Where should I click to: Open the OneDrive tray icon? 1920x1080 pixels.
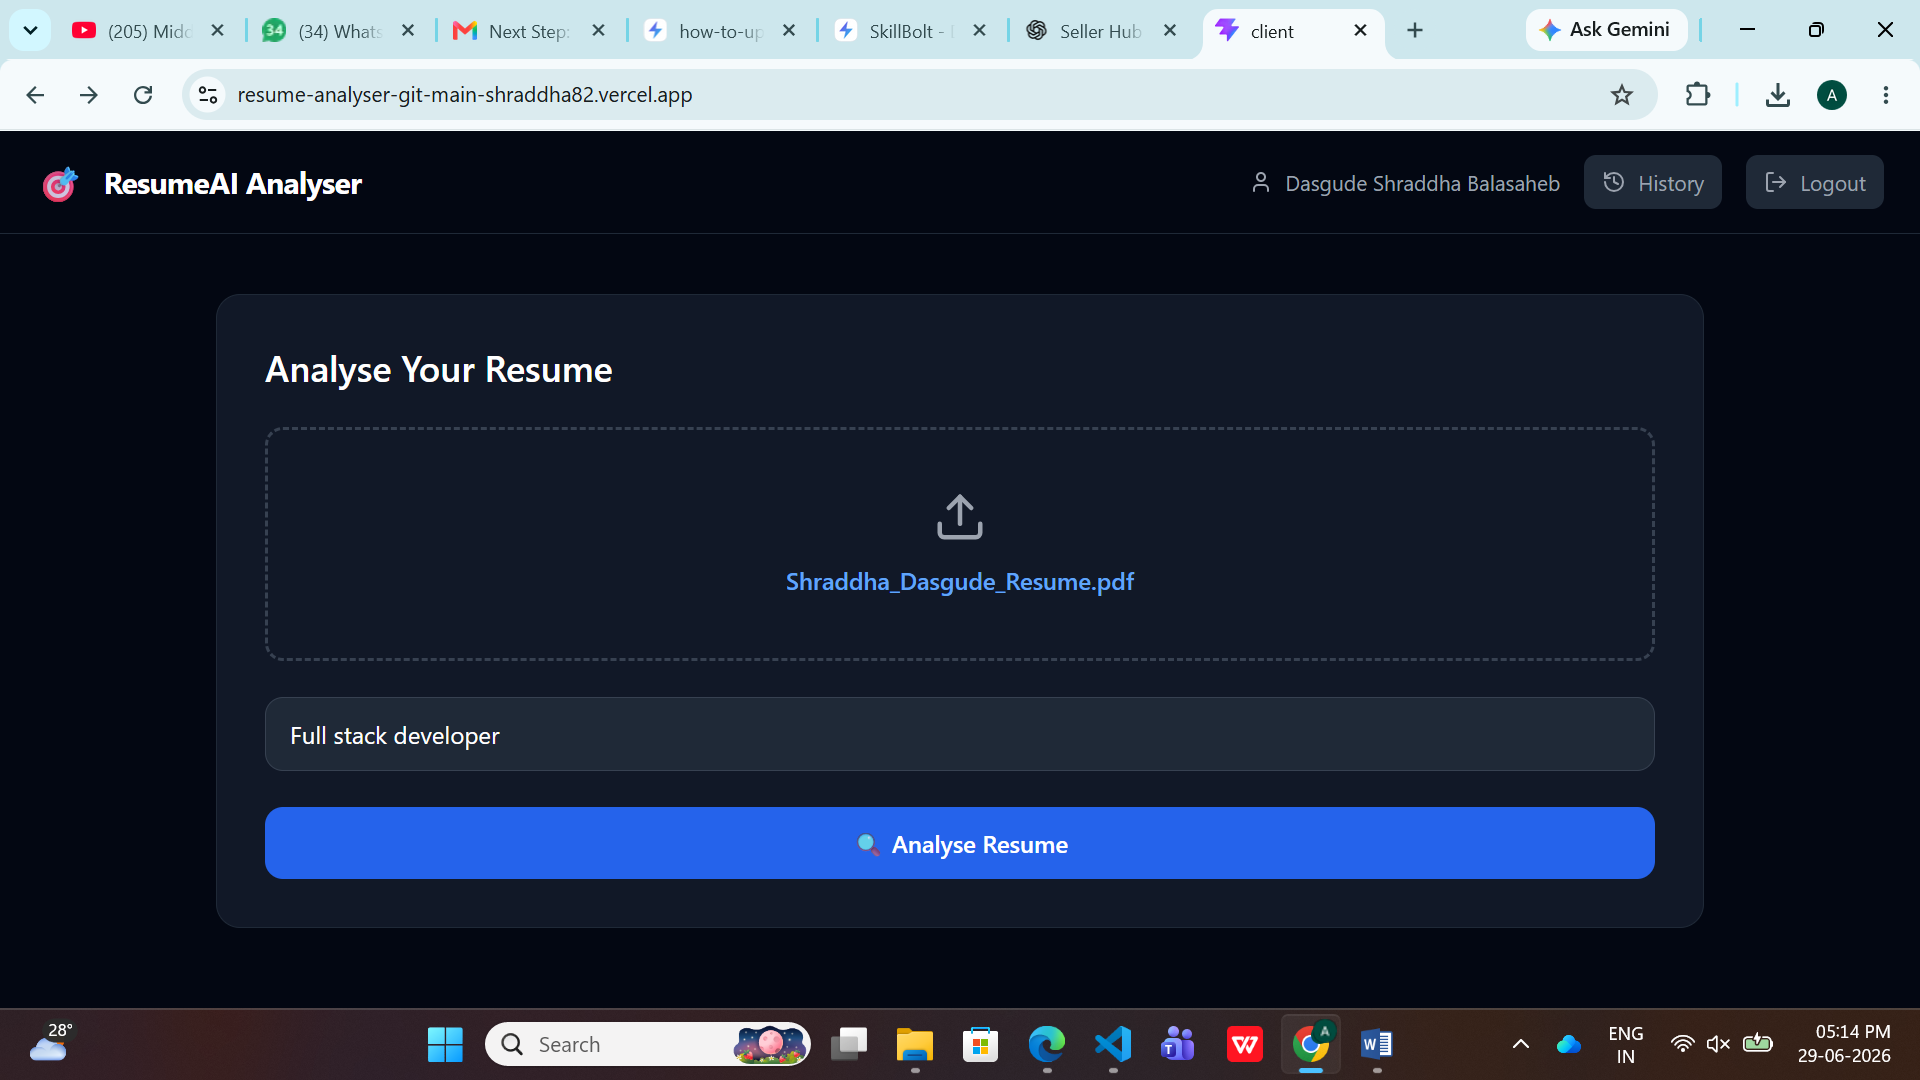tap(1569, 1045)
